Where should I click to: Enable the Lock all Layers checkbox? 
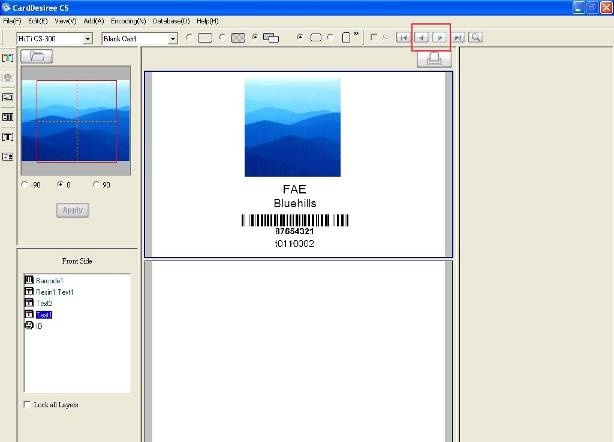pos(26,404)
